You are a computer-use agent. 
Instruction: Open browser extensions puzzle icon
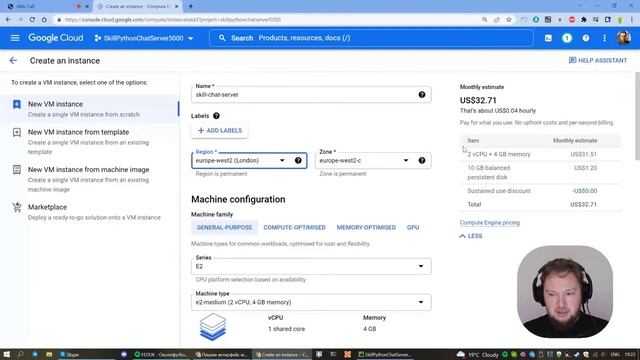(x=584, y=20)
